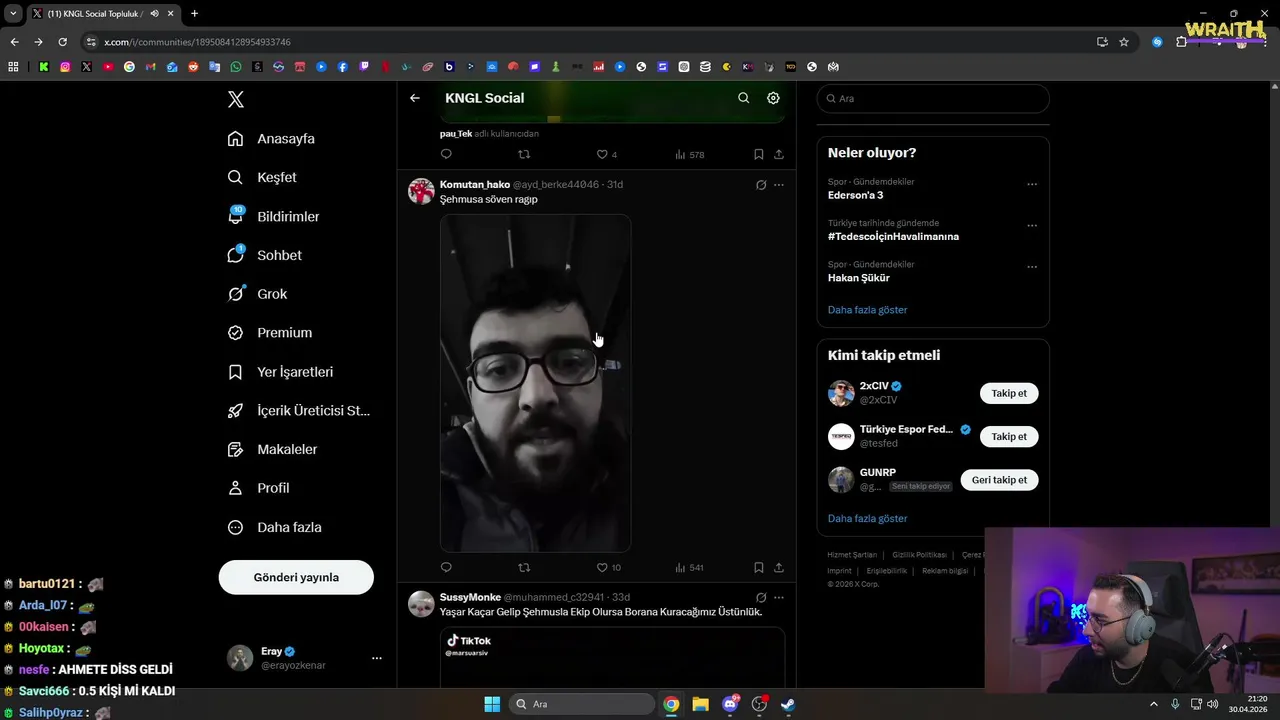Open options for Ederson'a 3 trend

tap(1032, 184)
